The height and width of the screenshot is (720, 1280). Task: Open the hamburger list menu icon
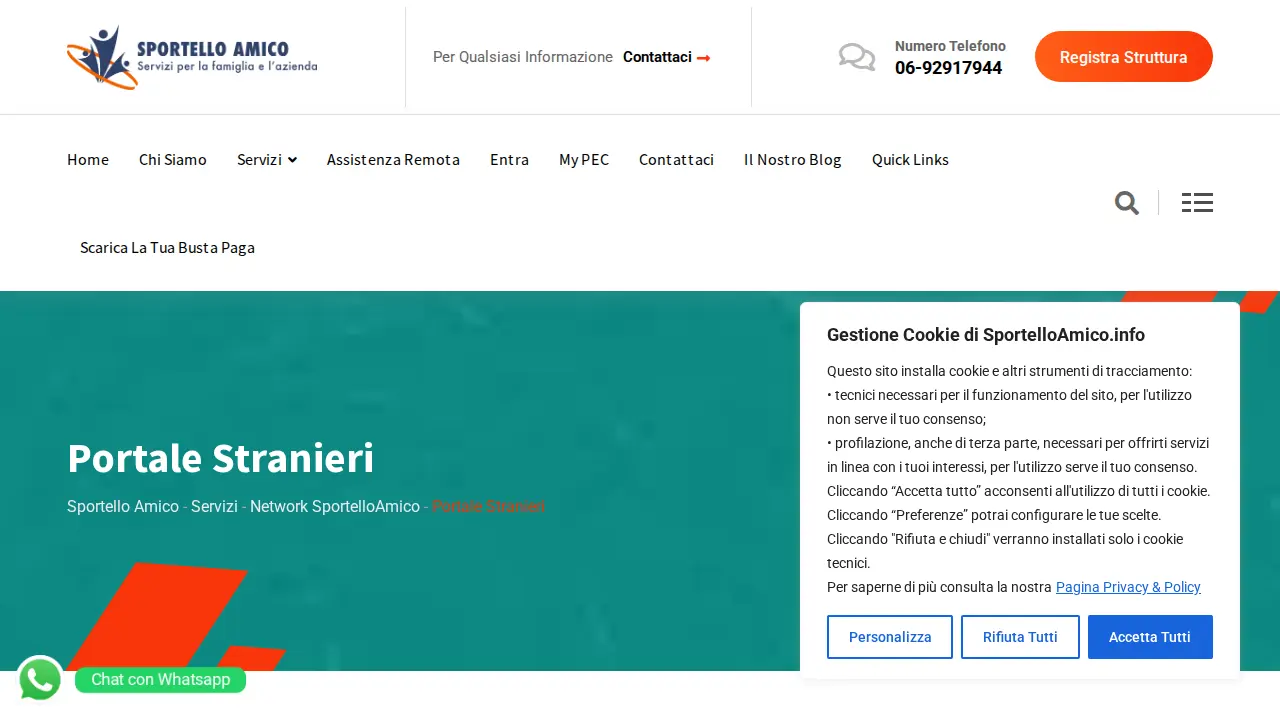[1197, 203]
